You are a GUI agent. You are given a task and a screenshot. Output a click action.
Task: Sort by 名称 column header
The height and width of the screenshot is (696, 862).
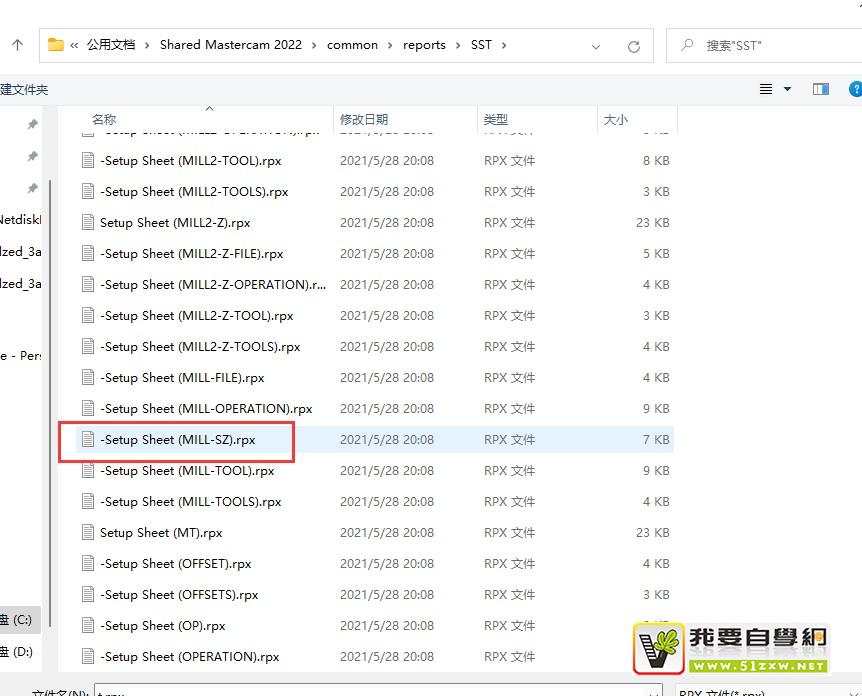[x=104, y=120]
